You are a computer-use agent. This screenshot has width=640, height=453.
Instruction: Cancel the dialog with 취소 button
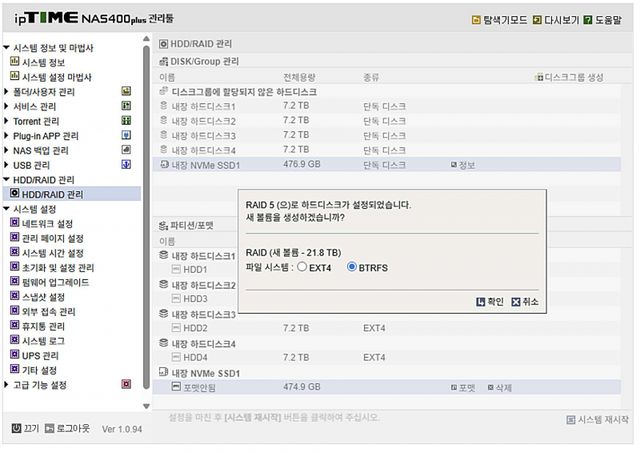(x=516, y=301)
